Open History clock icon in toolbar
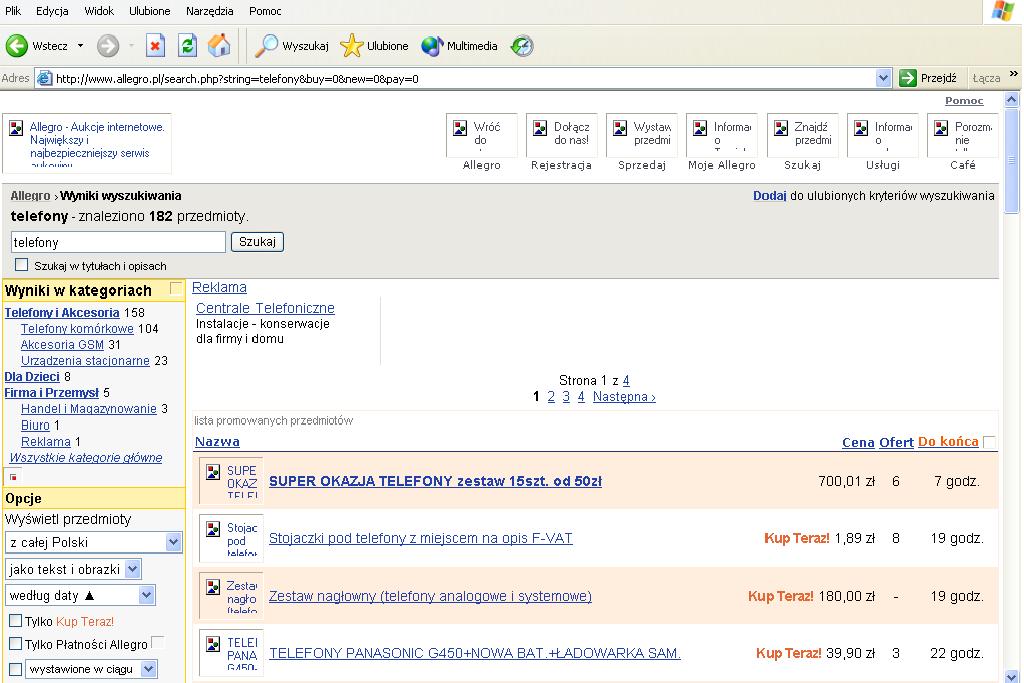This screenshot has height=683, width=1024. 522,46
